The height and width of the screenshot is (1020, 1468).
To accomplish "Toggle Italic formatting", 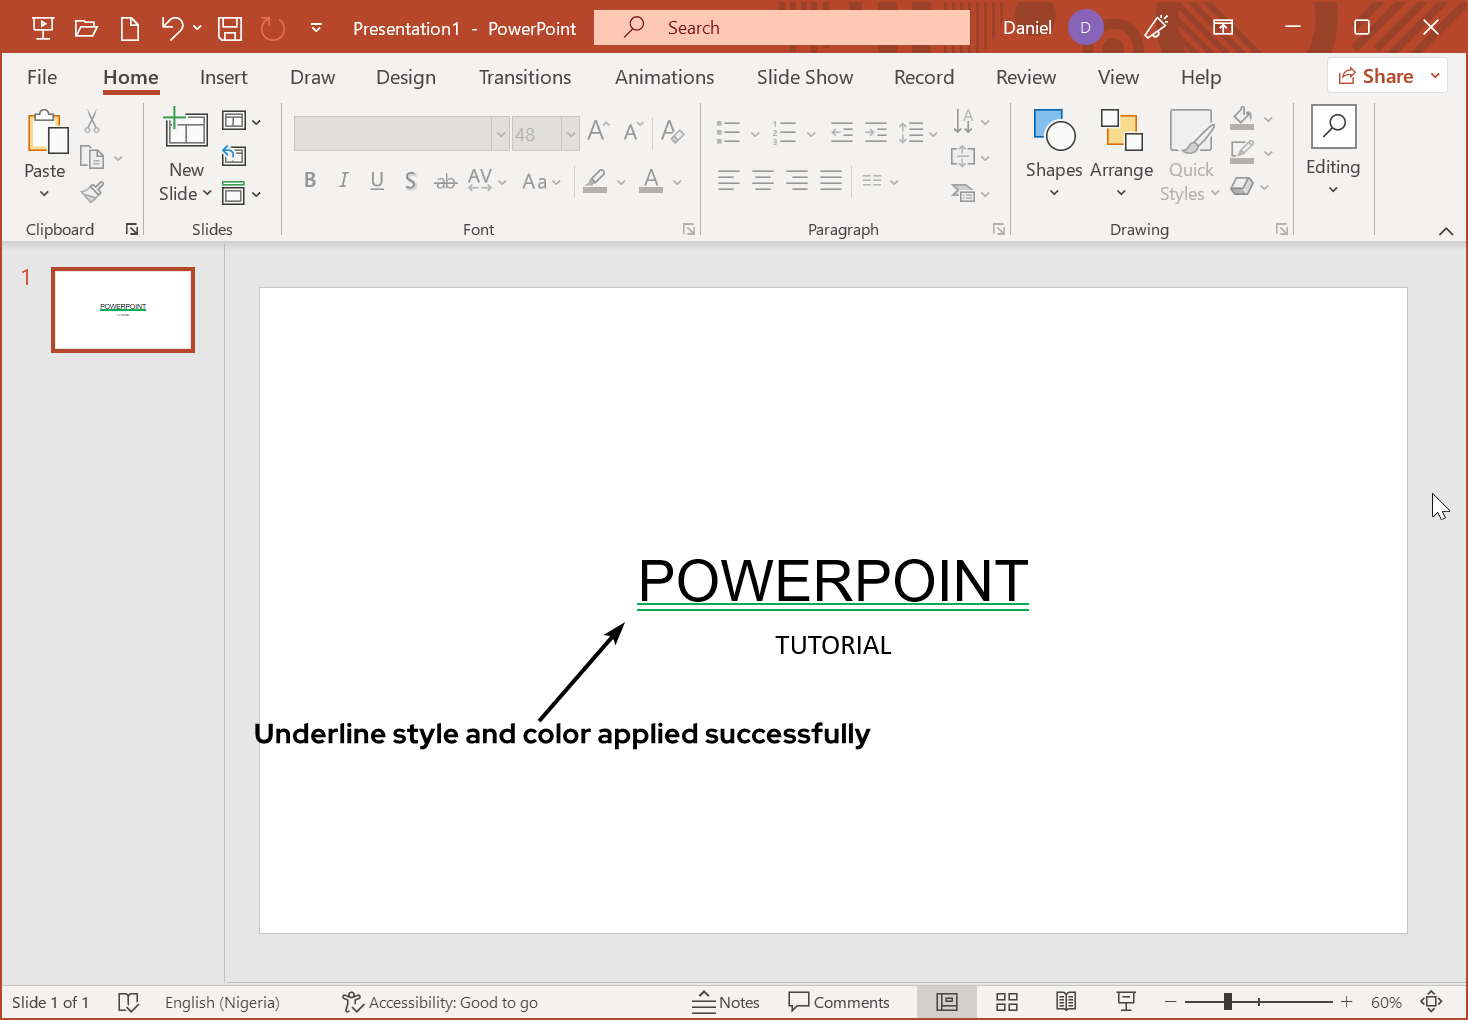I will click(x=343, y=181).
